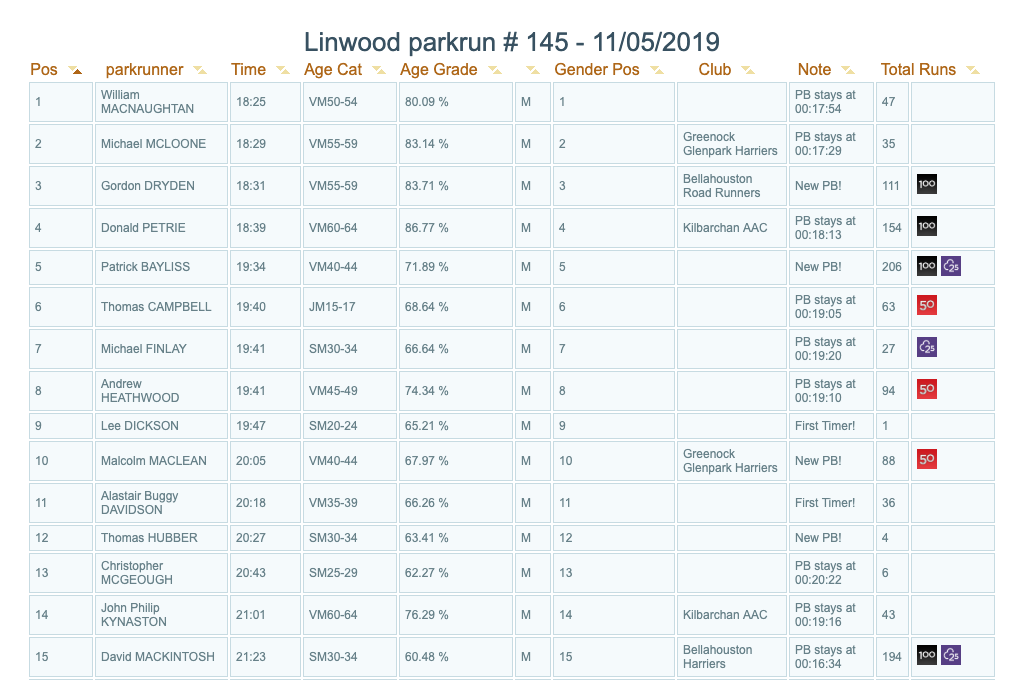Image resolution: width=1024 pixels, height=680 pixels.
Task: Click the Total Runs column header
Action: [918, 69]
